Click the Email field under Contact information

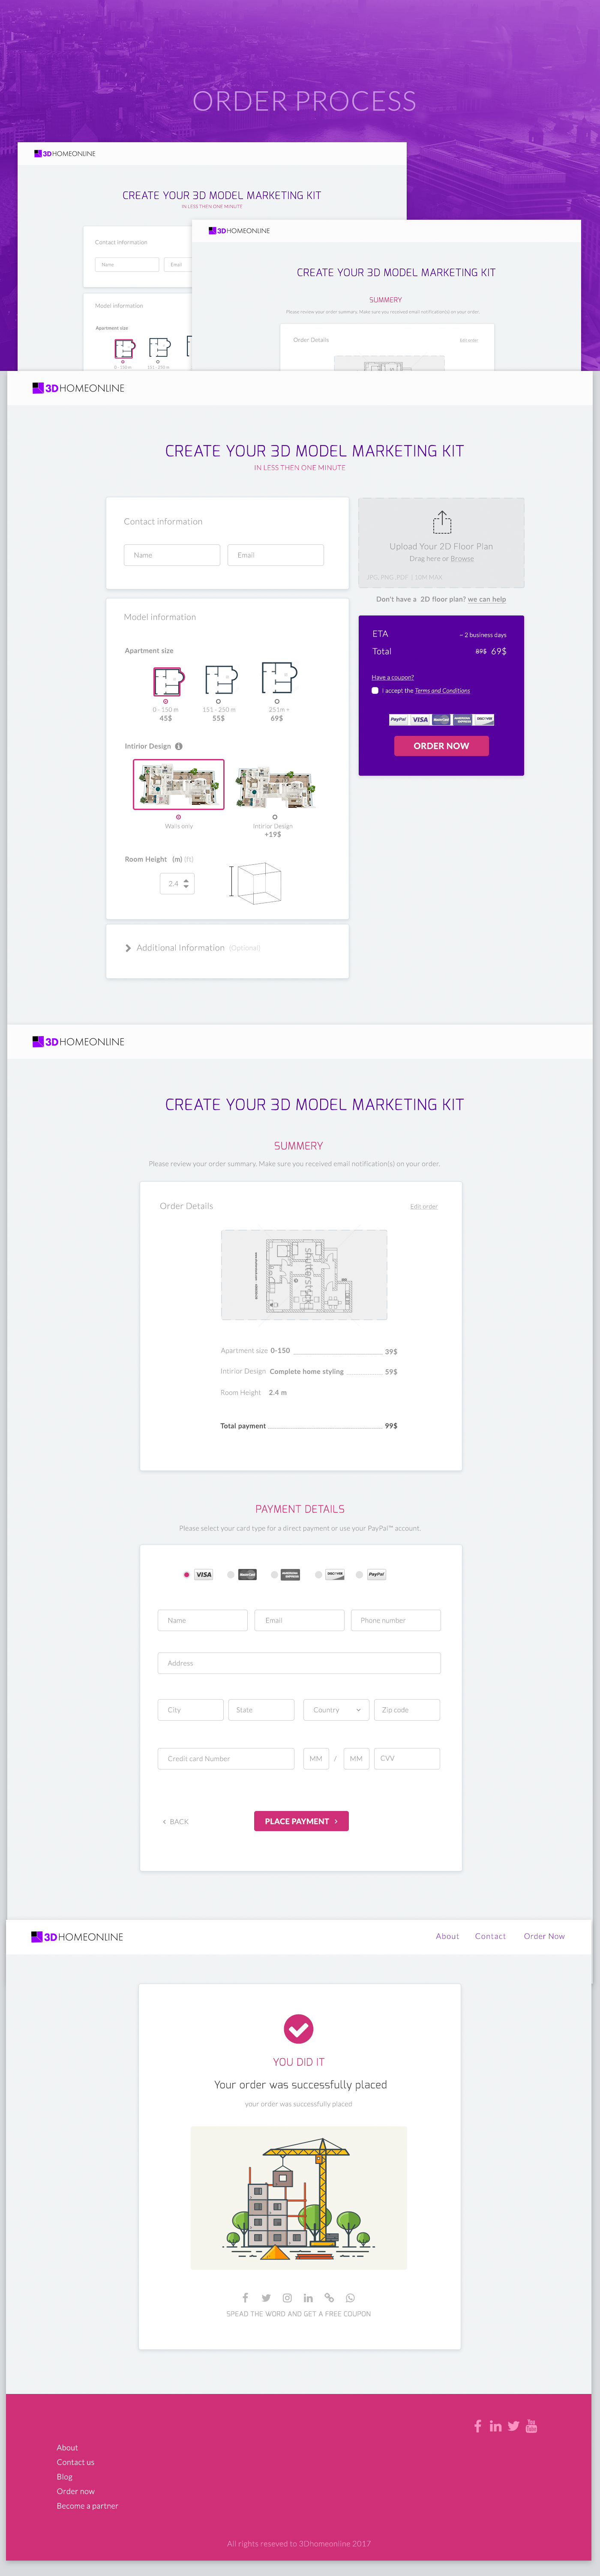pos(276,555)
